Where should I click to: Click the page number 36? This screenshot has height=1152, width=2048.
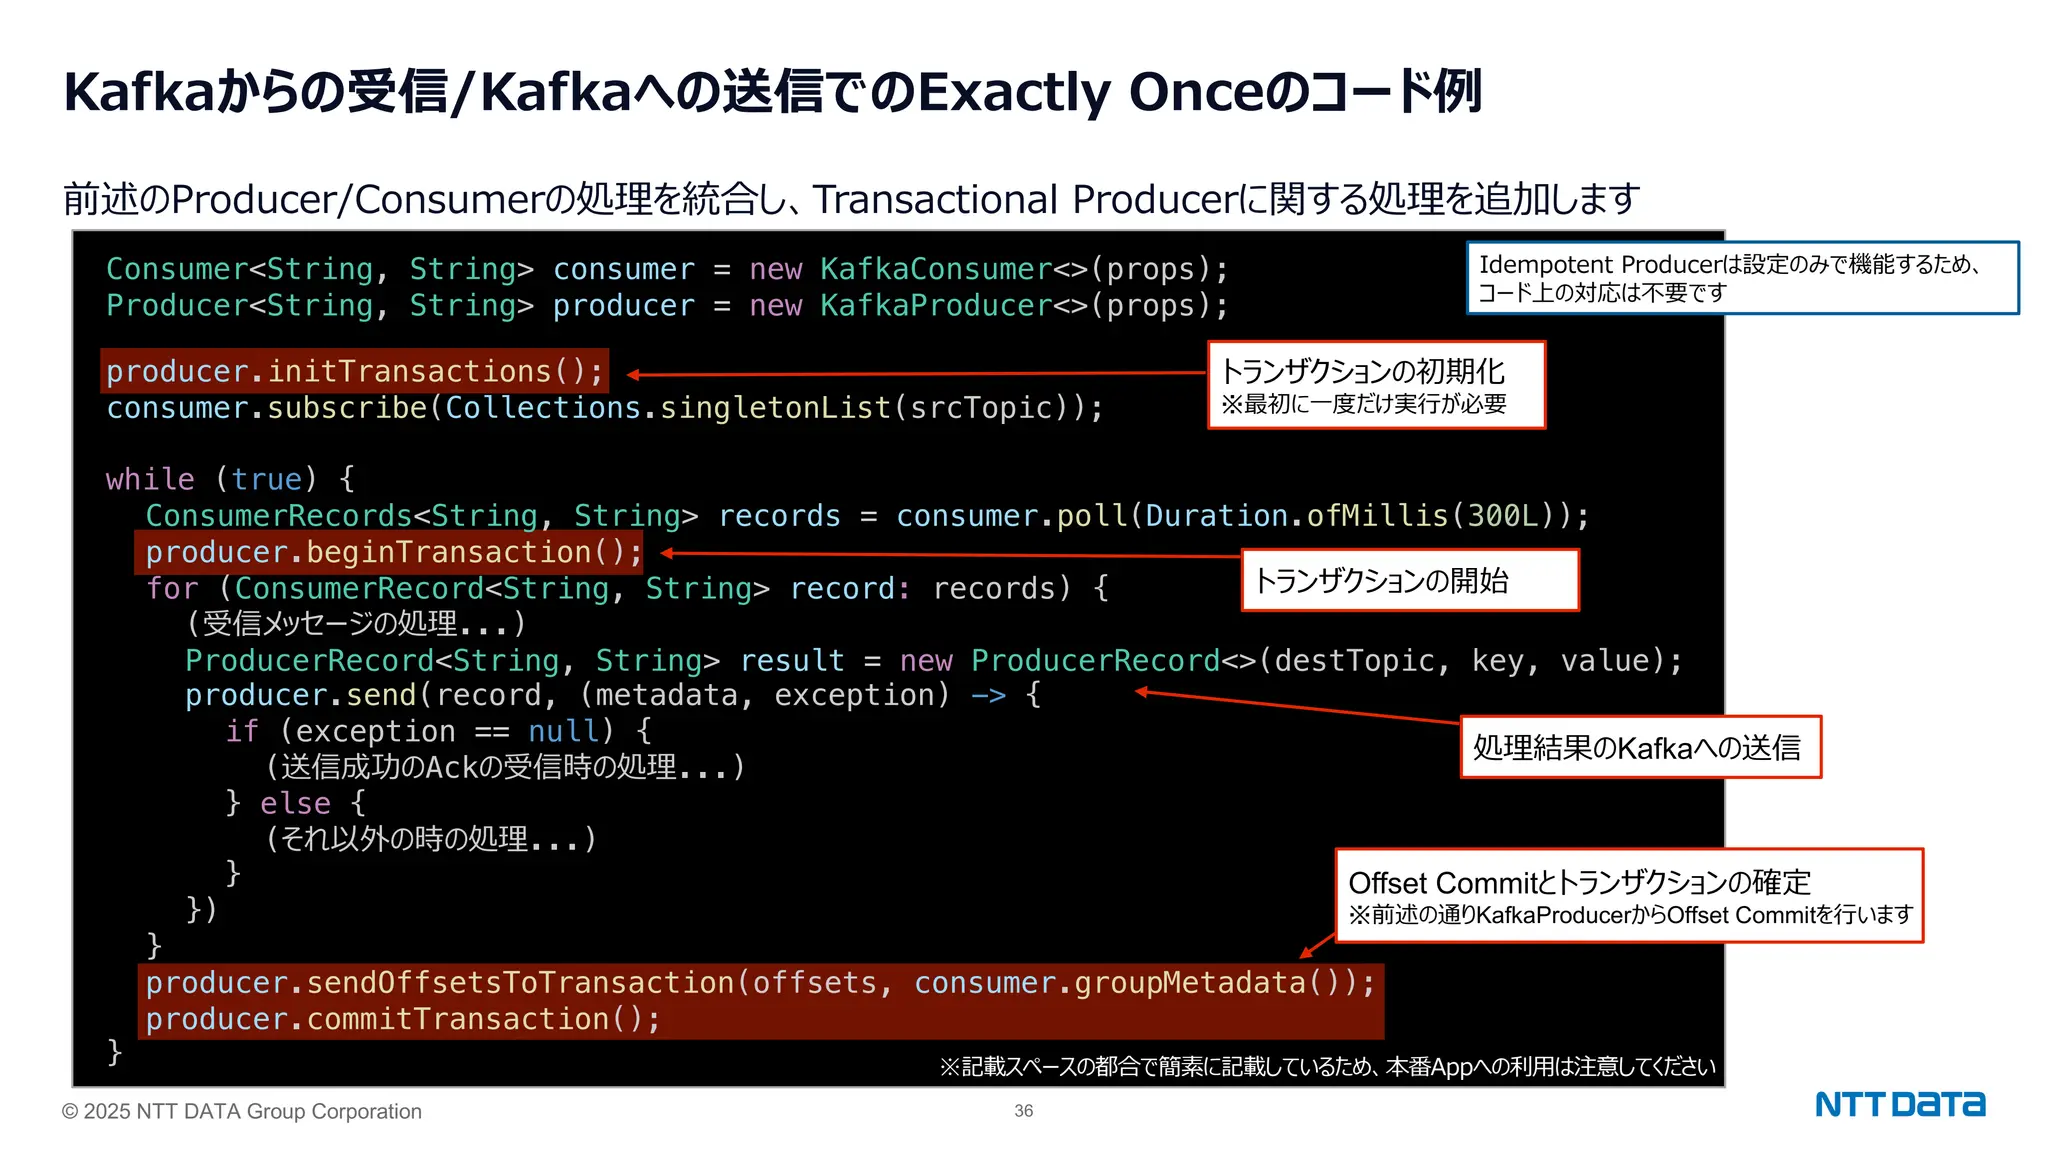point(1023,1111)
